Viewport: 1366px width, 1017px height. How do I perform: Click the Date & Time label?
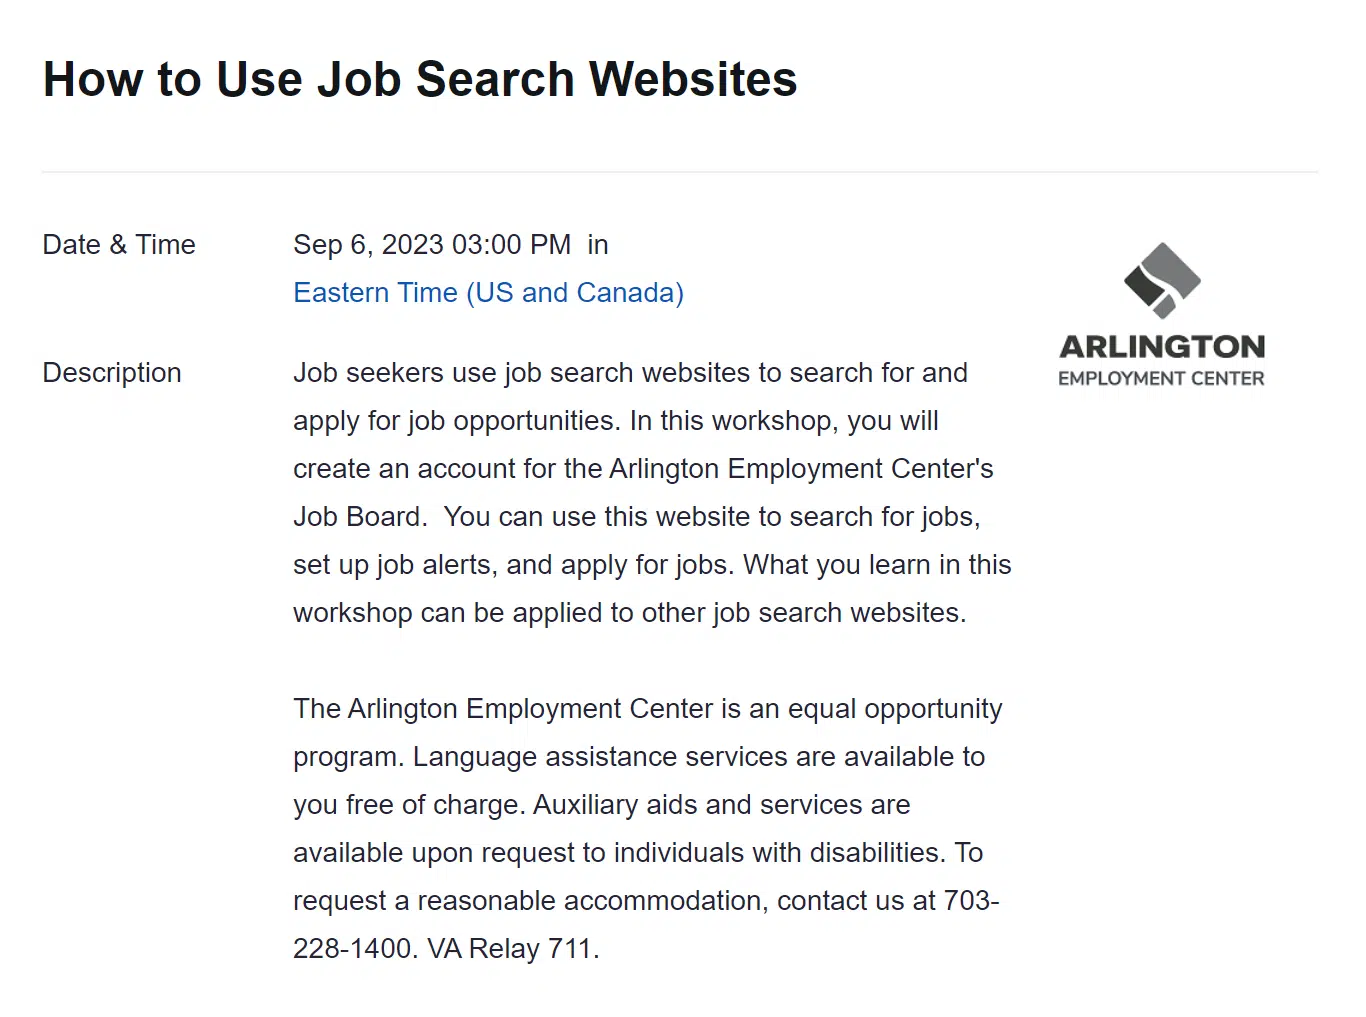pyautogui.click(x=119, y=245)
